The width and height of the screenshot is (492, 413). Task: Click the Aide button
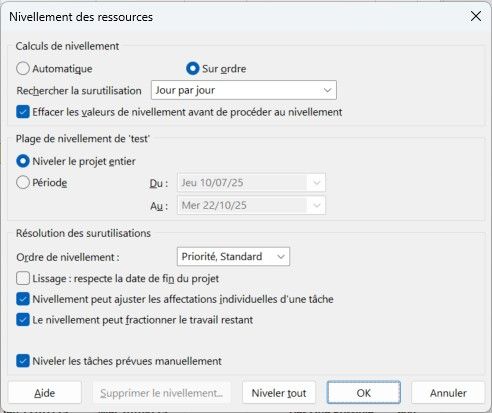[45, 393]
